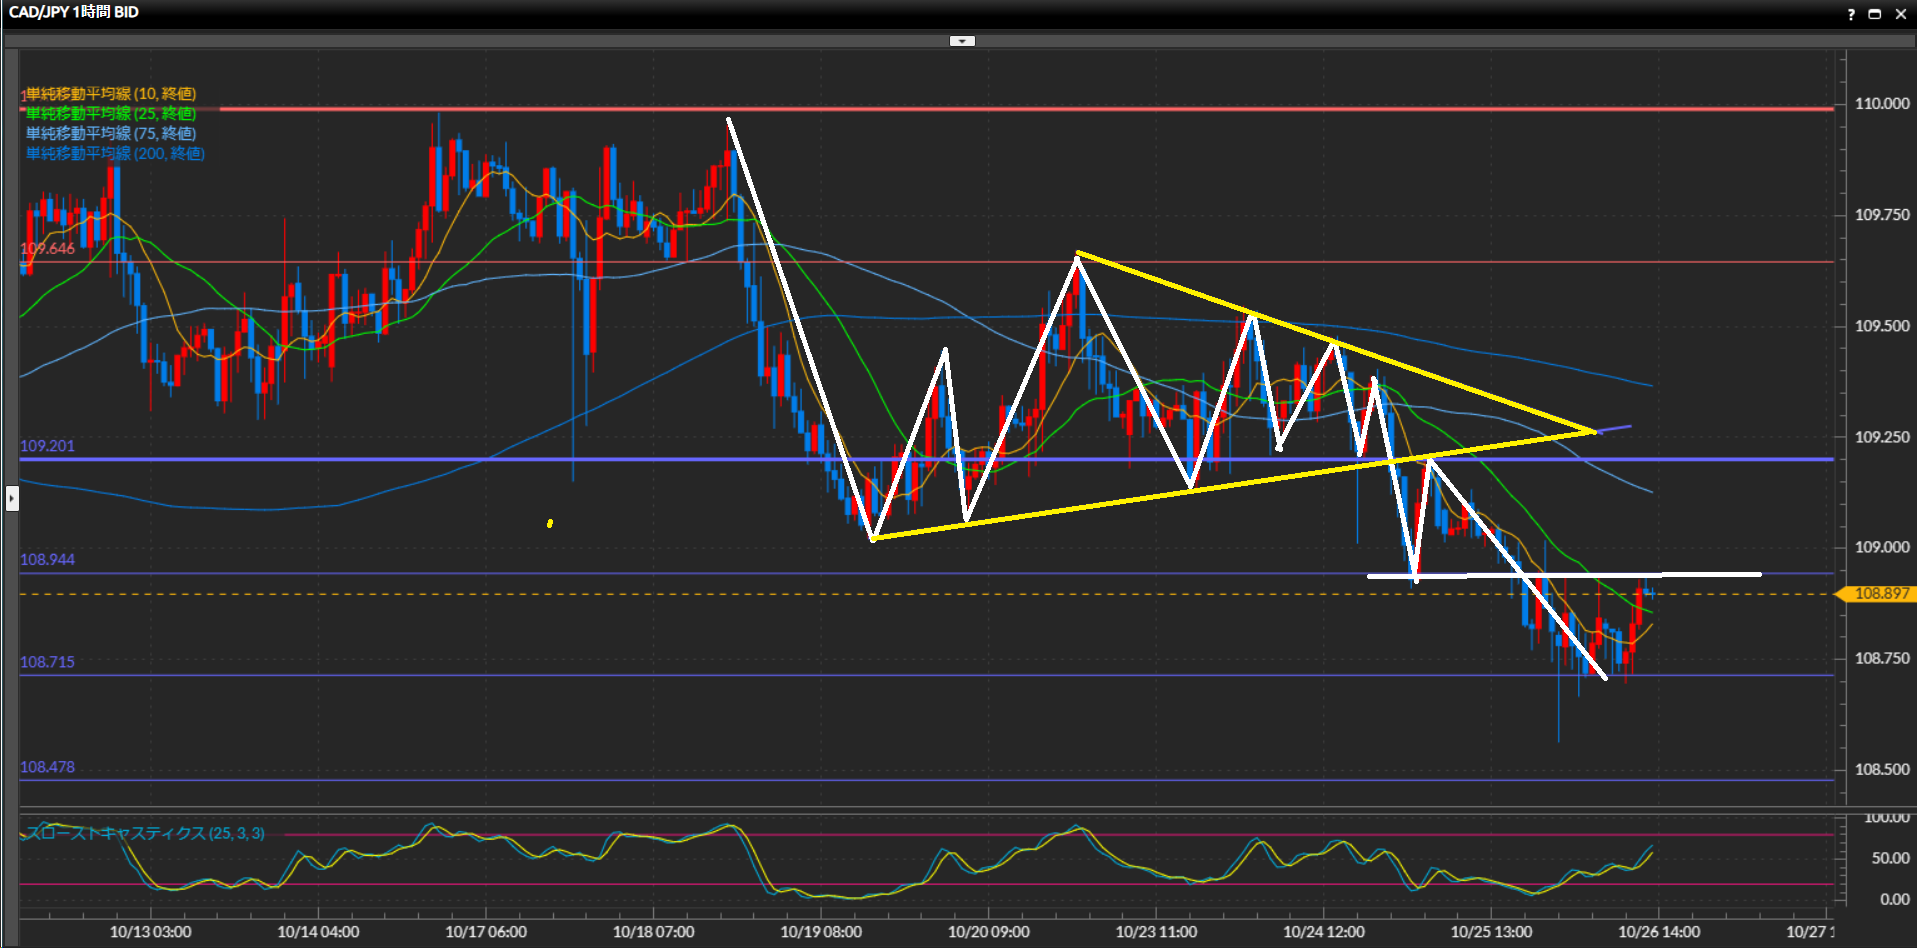Screen dimensions: 1917x948
Task: Click the current price tag 108.897
Action: point(1880,594)
